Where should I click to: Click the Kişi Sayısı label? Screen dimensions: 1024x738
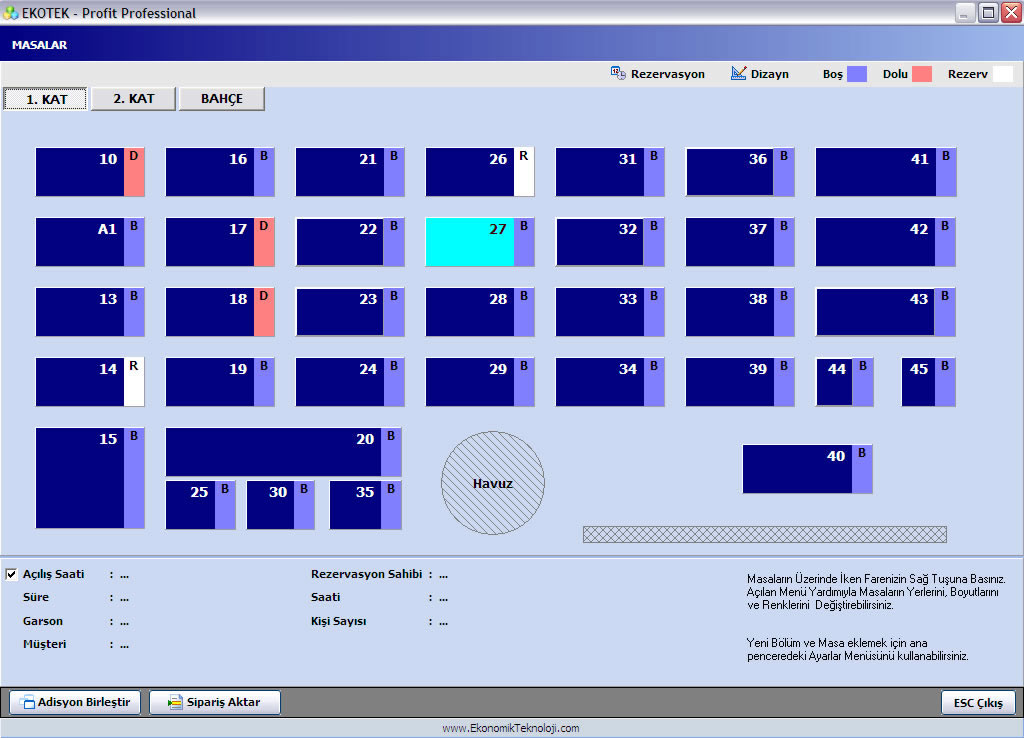(x=338, y=621)
